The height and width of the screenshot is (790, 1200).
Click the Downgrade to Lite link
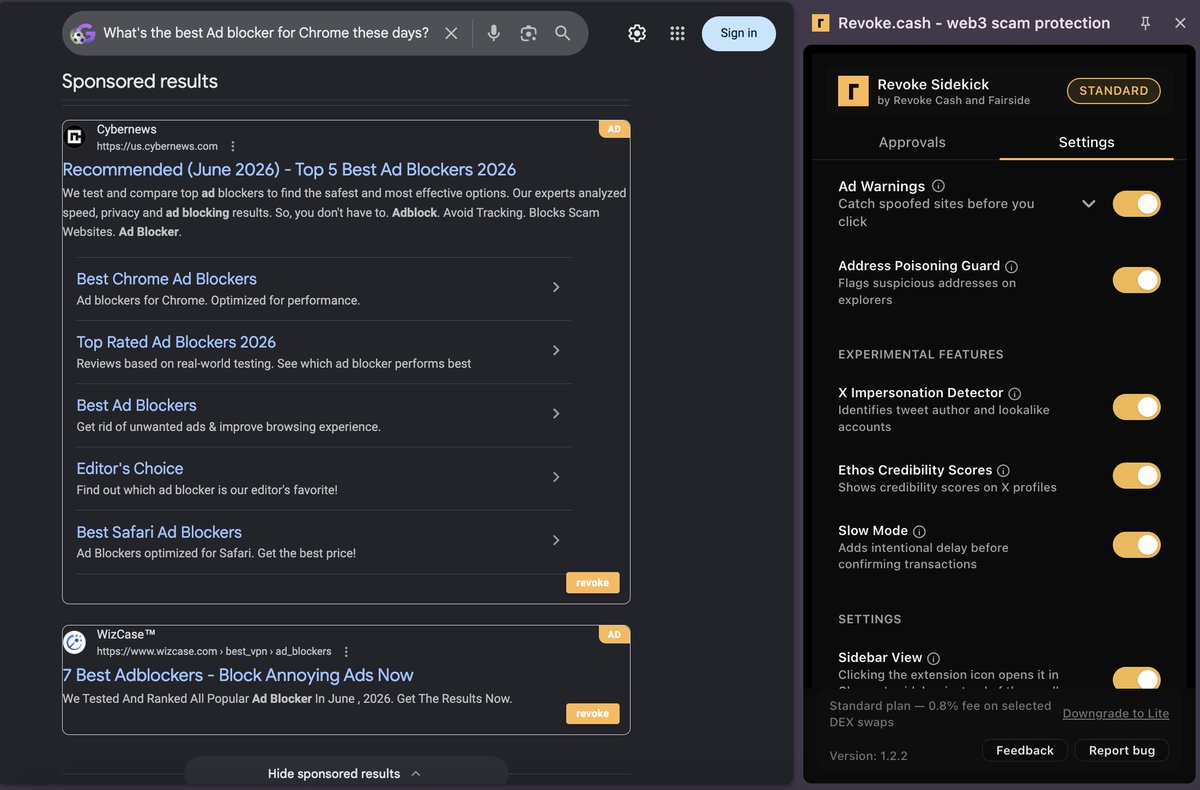coord(1116,713)
